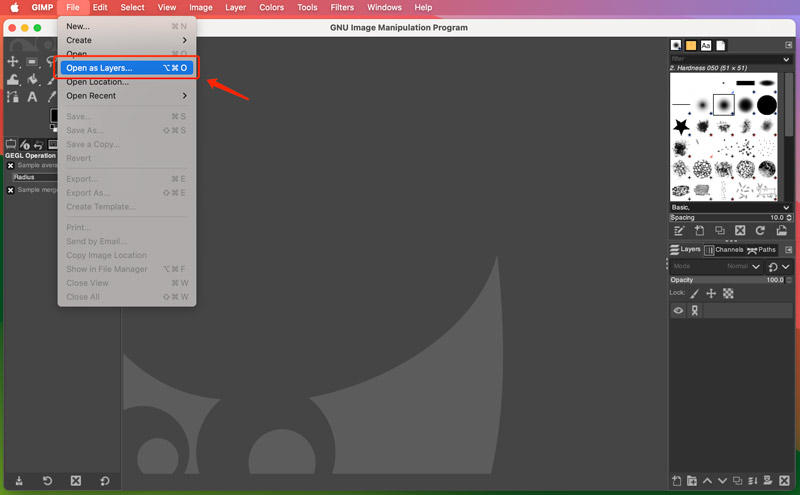This screenshot has width=800, height=495.
Task: Open the Patterns tab
Action: tap(691, 45)
